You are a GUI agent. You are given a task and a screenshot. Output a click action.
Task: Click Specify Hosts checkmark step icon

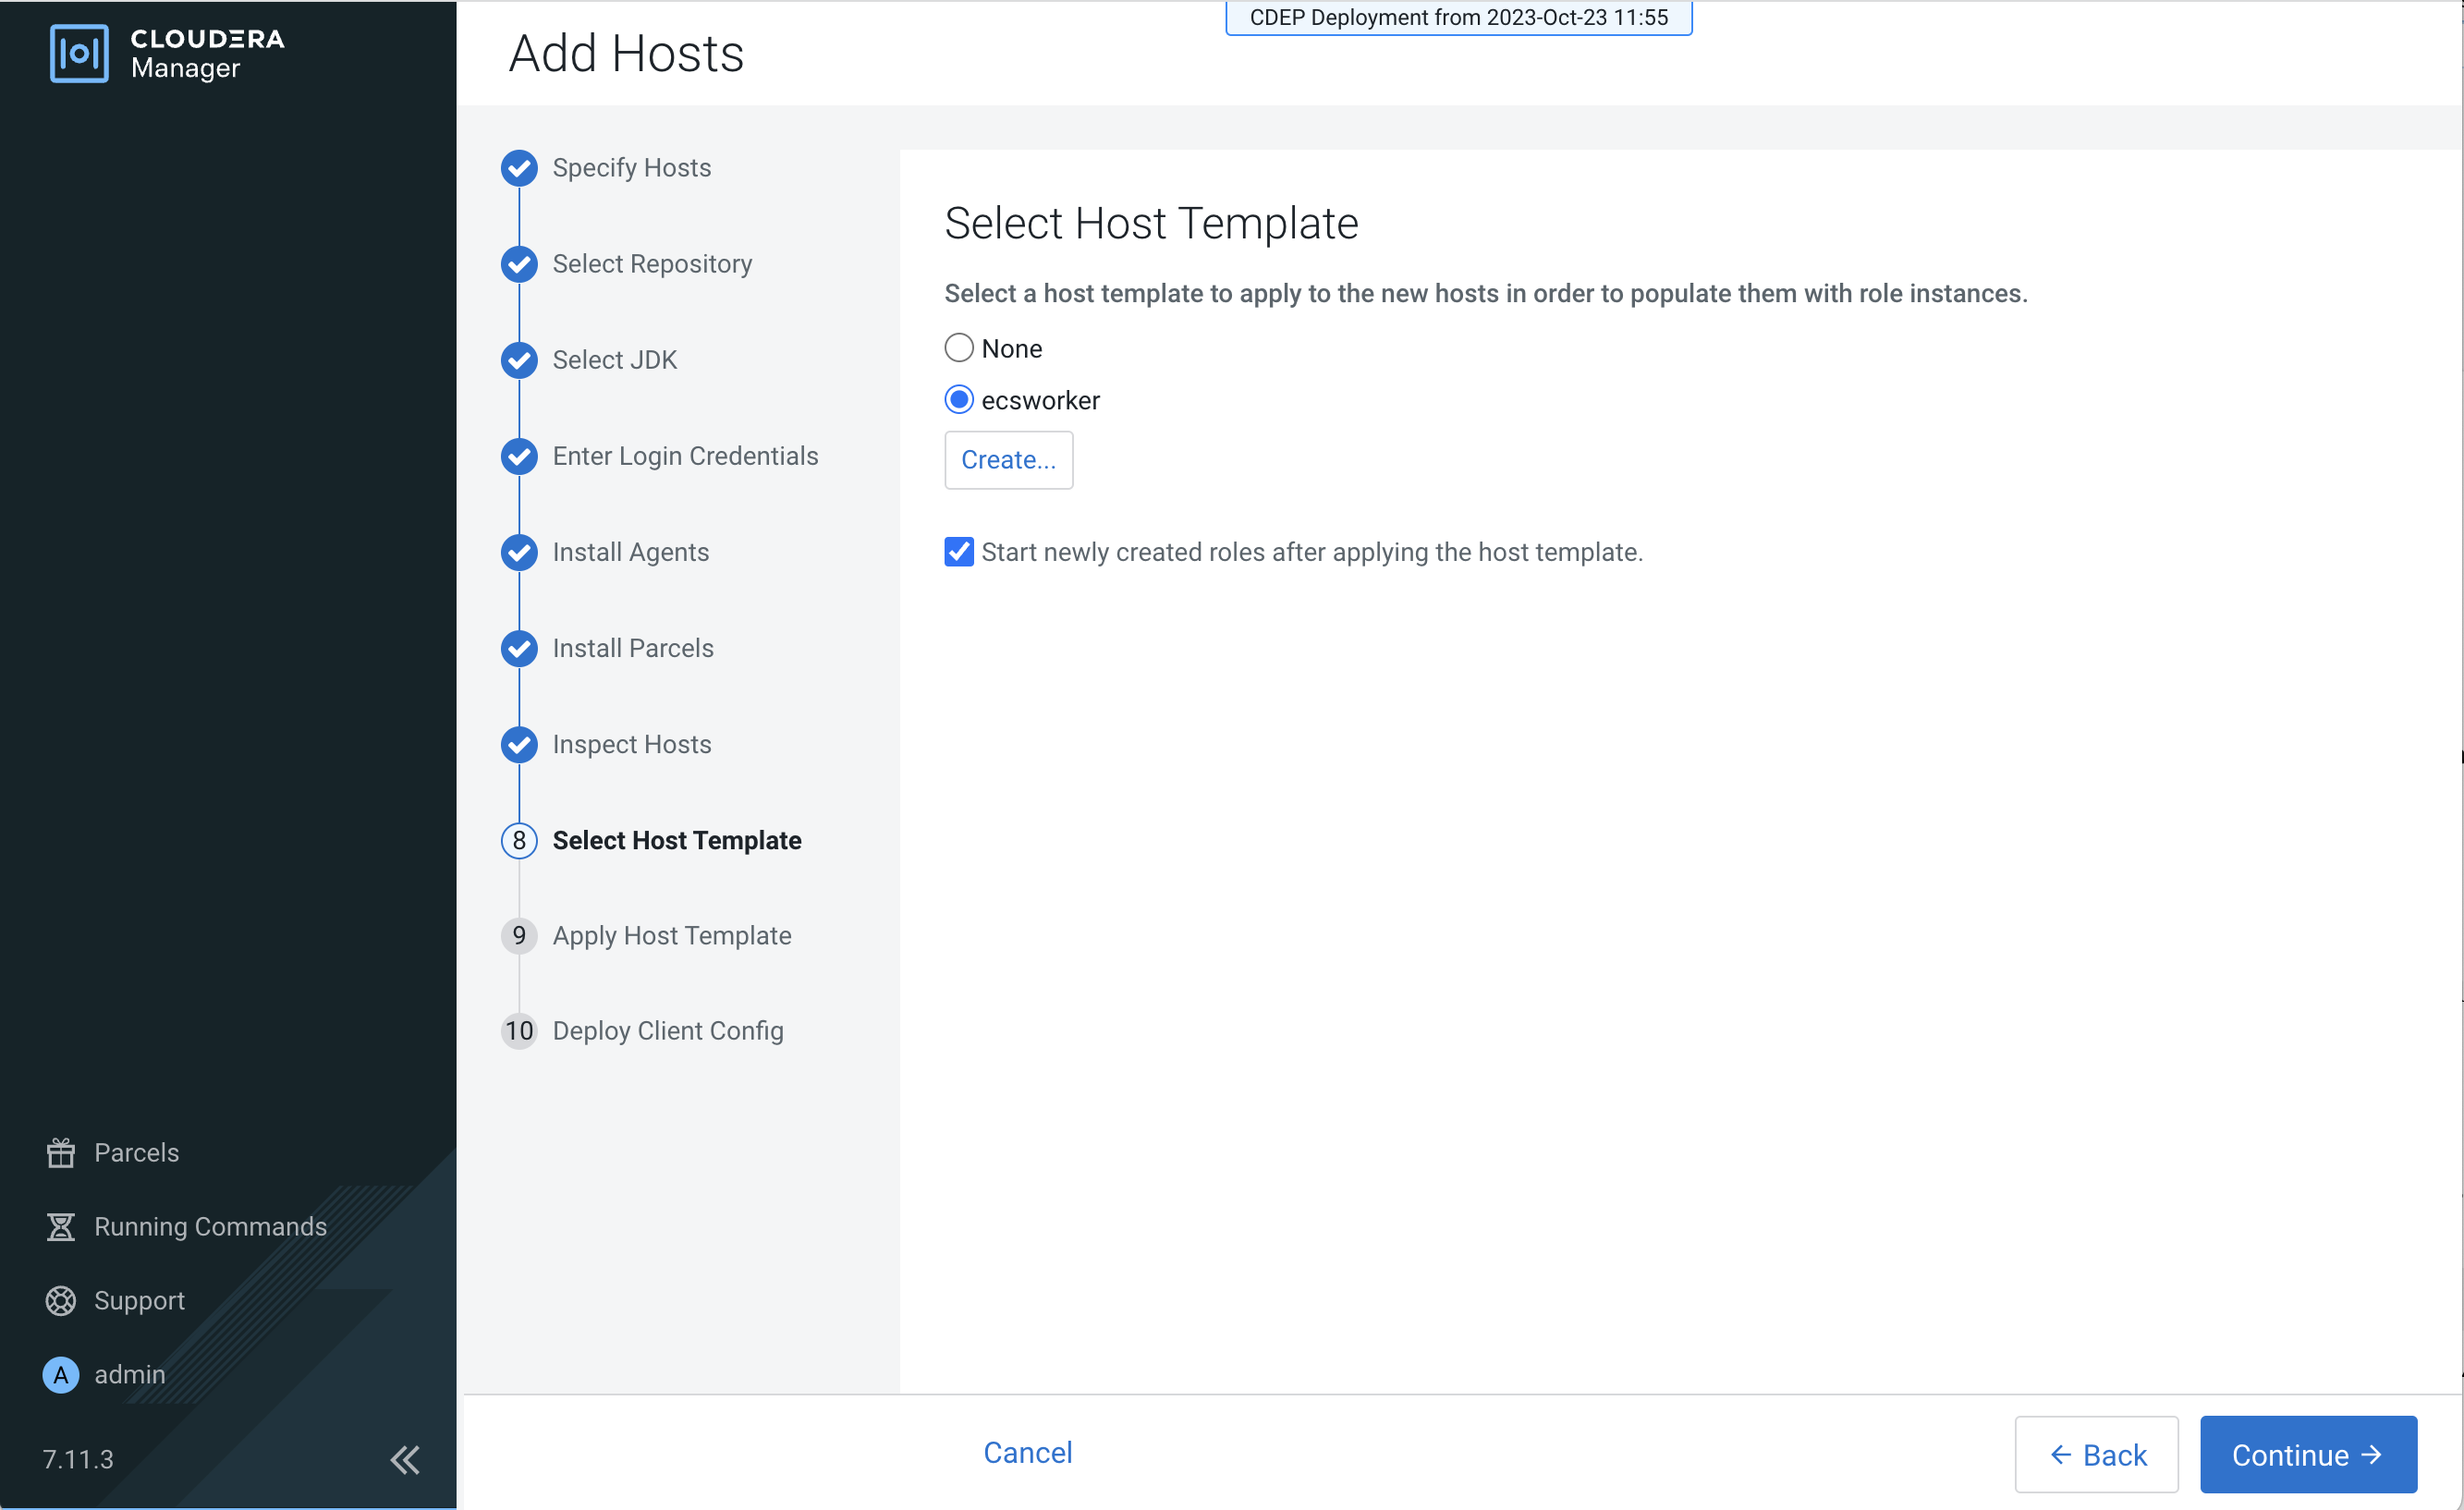[x=519, y=168]
